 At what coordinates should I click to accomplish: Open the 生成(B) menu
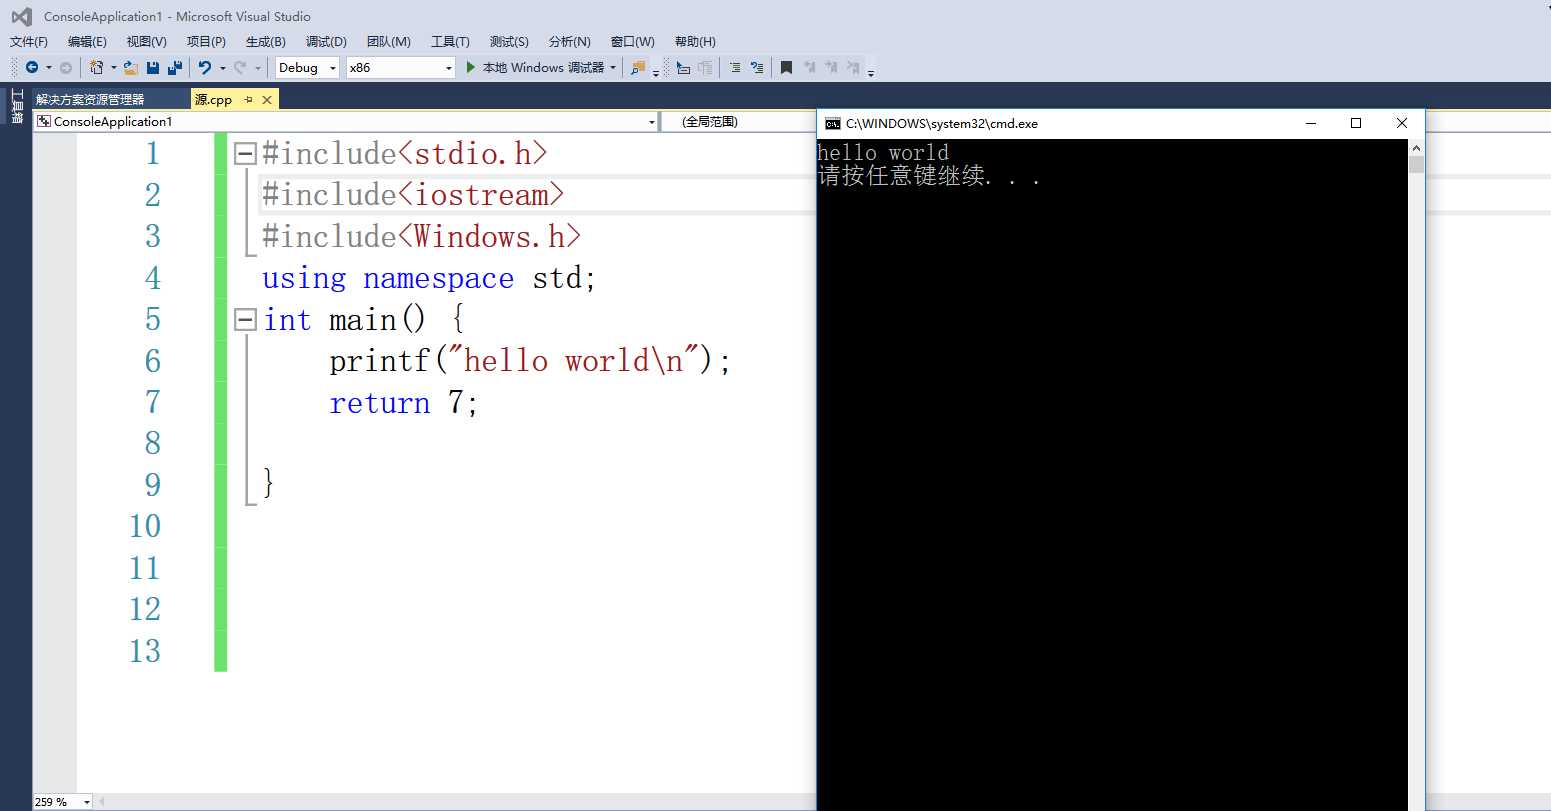(x=266, y=41)
